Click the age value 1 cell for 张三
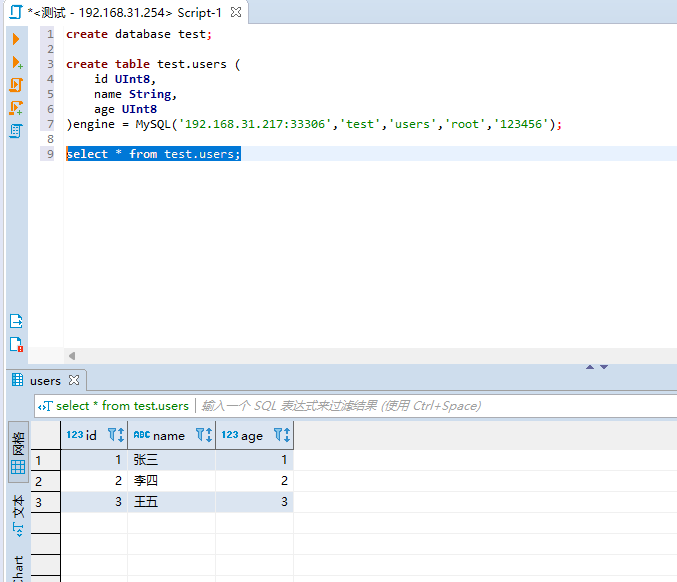677x582 pixels. coord(254,460)
